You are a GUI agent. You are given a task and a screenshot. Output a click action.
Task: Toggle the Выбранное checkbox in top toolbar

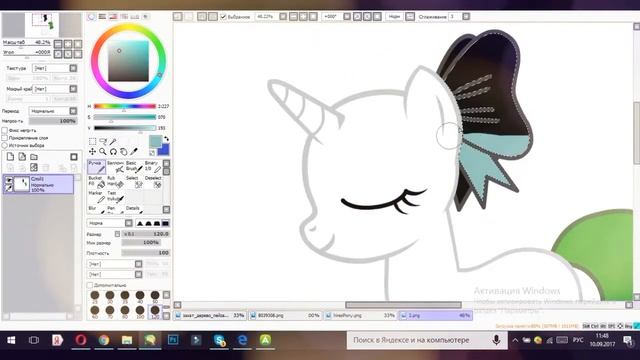[x=223, y=17]
